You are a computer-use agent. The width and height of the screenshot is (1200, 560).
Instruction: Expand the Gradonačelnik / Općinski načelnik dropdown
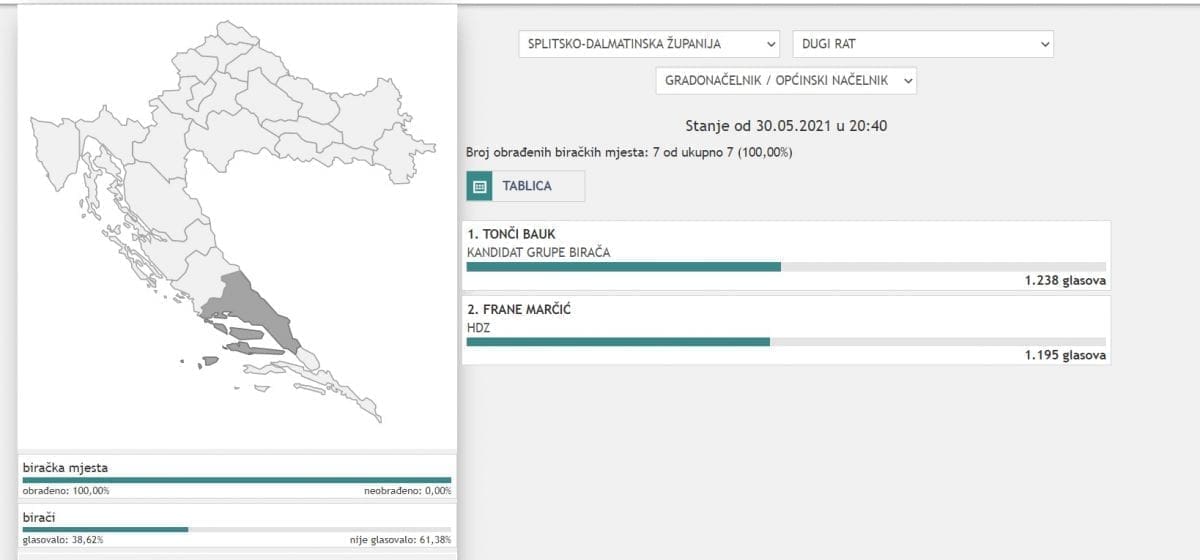(786, 81)
